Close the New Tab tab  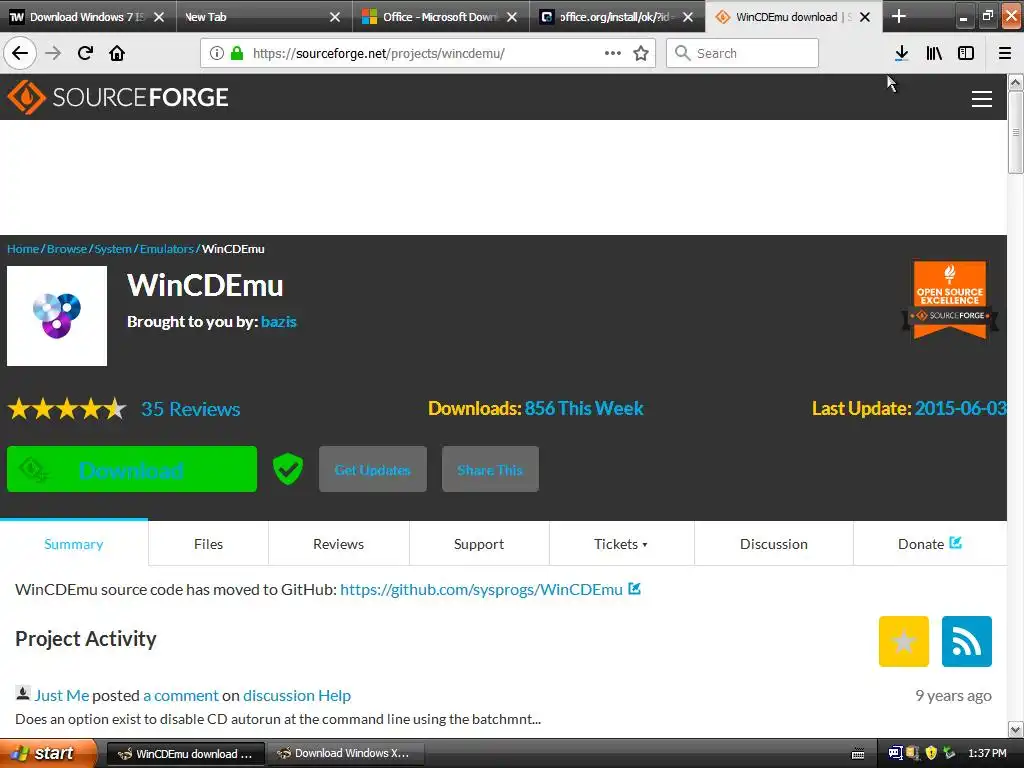(x=334, y=17)
